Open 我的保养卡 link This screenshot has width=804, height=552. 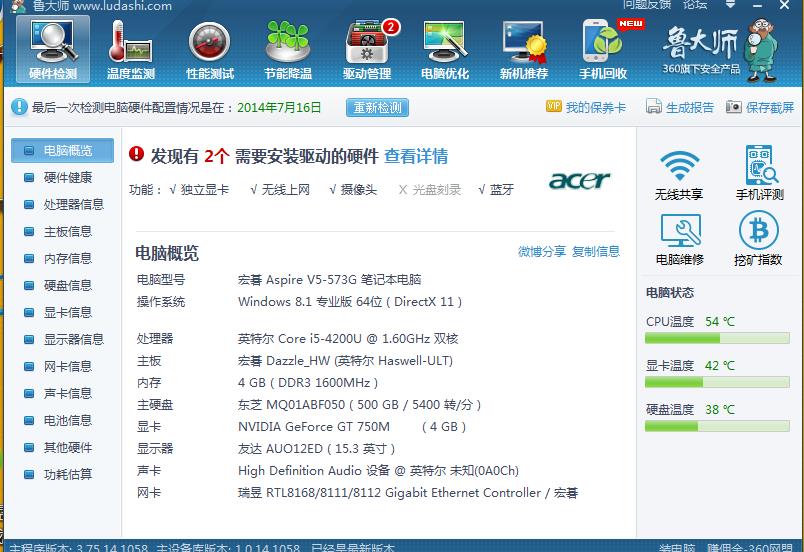[595, 107]
